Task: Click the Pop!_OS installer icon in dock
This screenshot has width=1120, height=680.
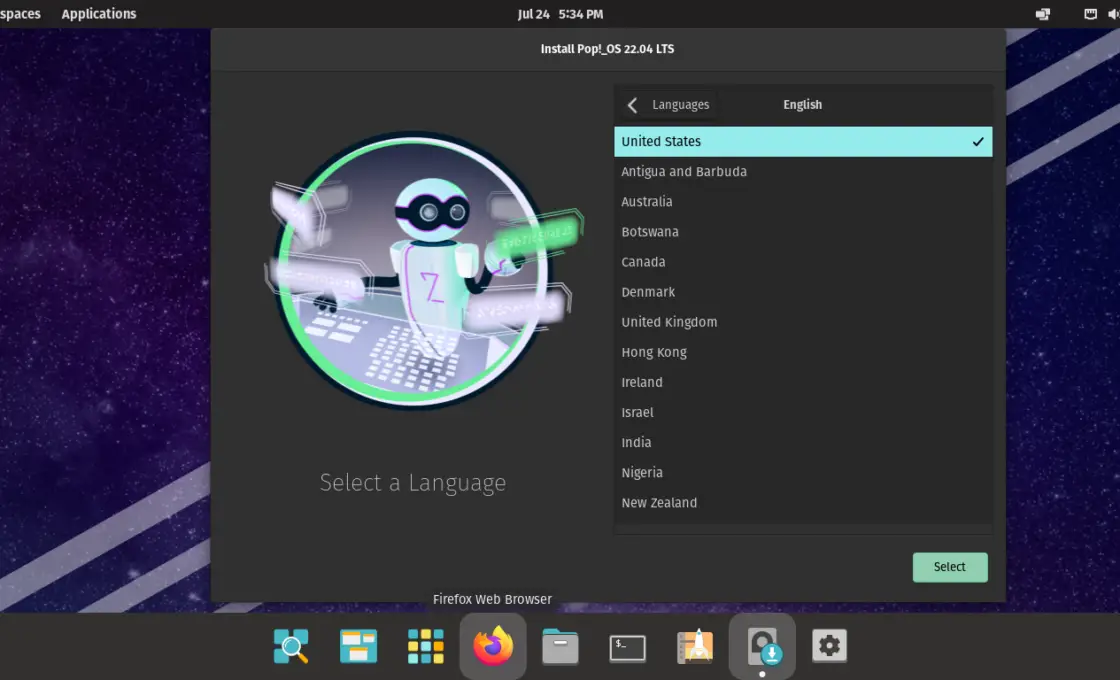Action: (762, 646)
